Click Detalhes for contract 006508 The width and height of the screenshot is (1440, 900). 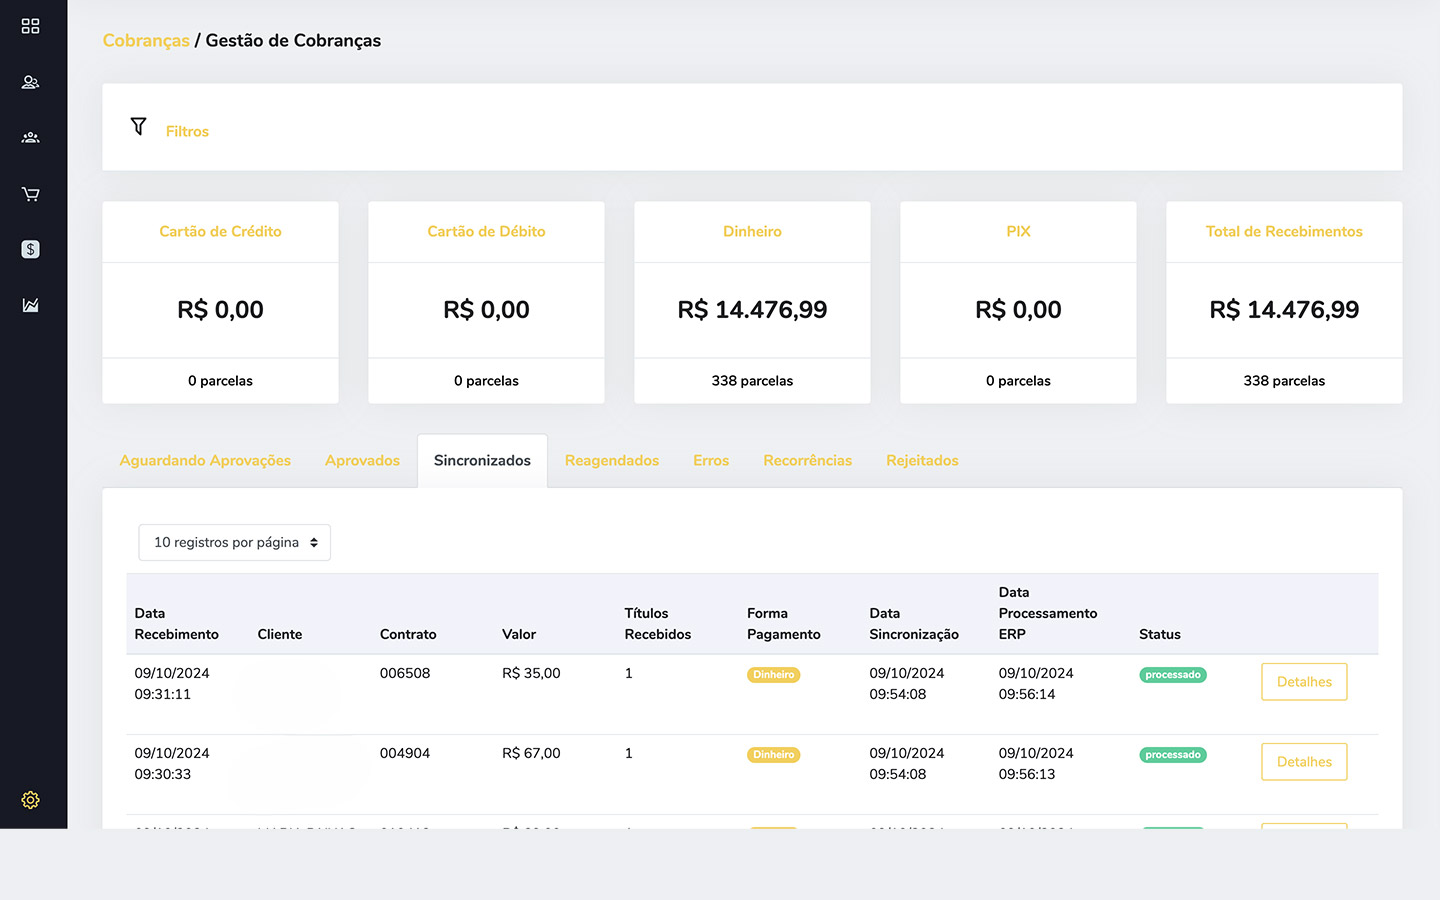[1304, 682]
